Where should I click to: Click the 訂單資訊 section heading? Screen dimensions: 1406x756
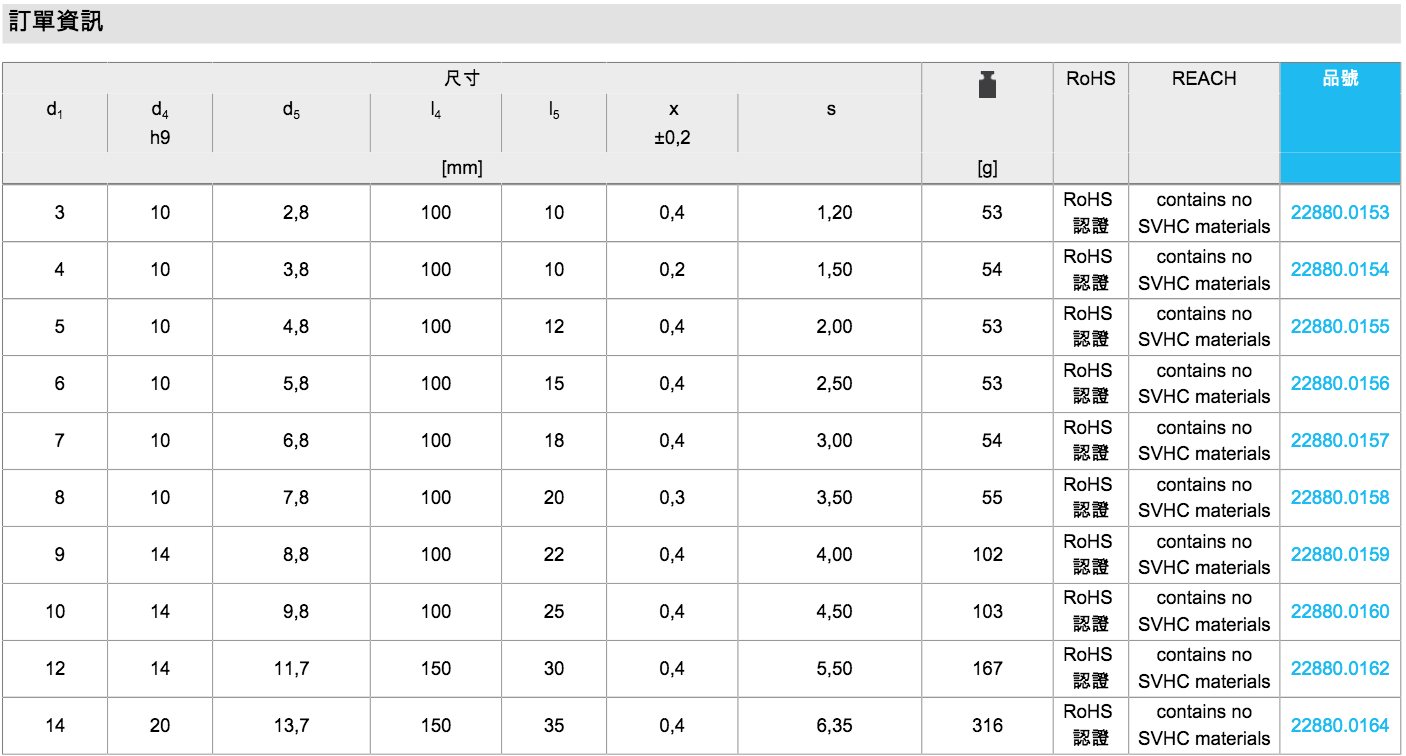pyautogui.click(x=56, y=22)
